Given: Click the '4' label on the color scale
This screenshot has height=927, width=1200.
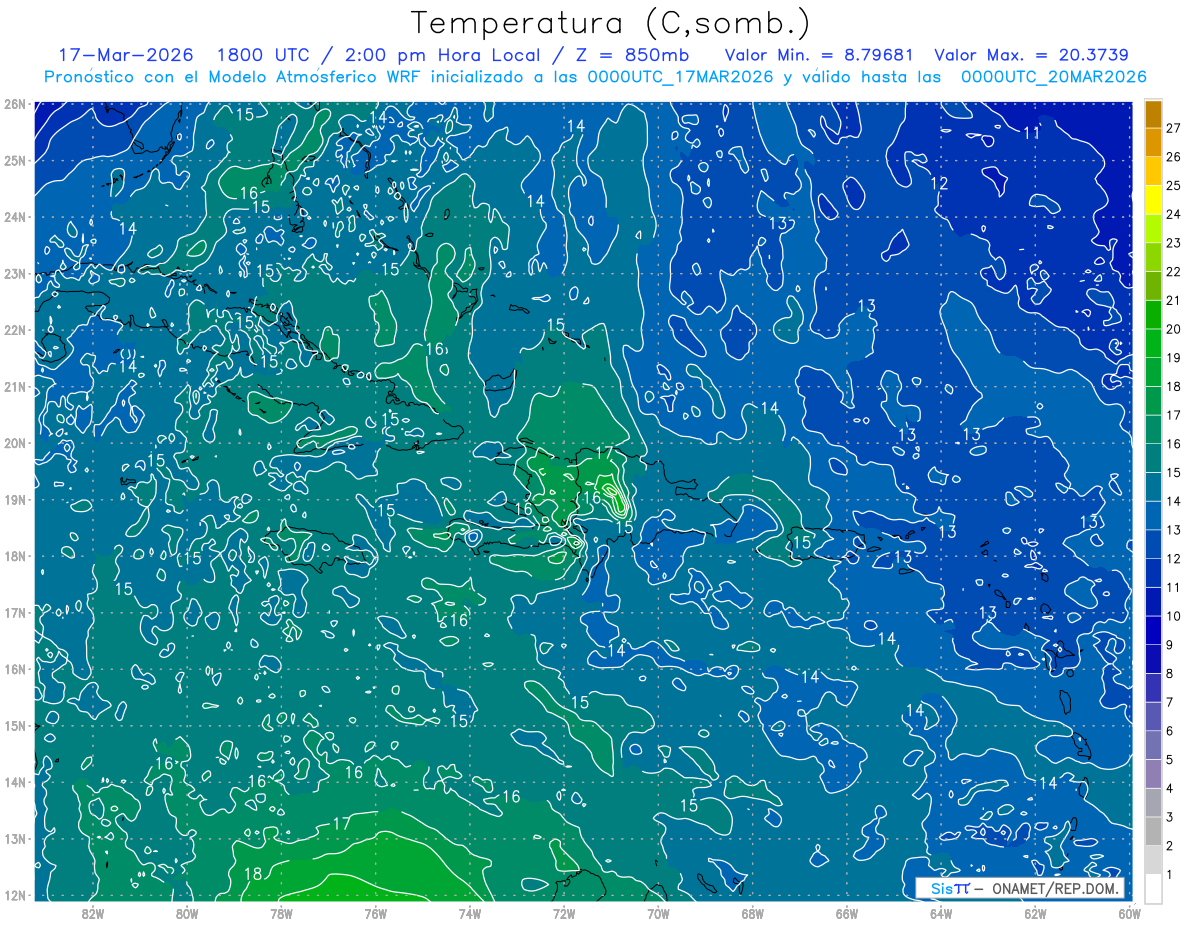Looking at the screenshot, I should pyautogui.click(x=1169, y=789).
